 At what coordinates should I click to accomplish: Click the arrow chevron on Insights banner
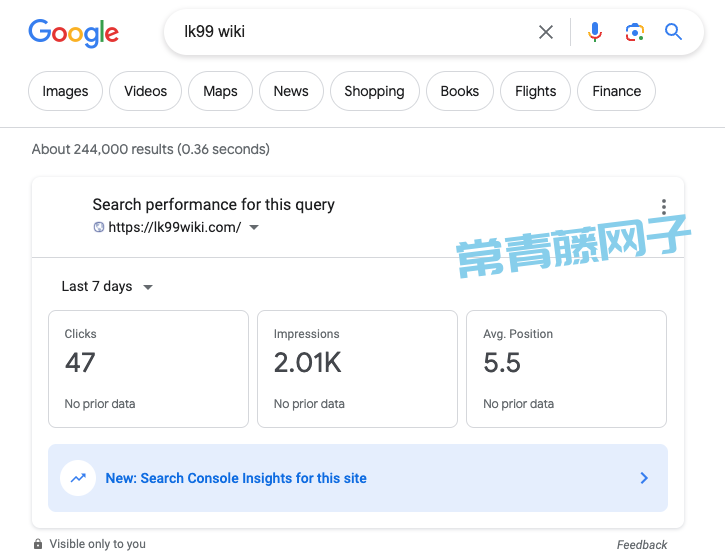[x=644, y=478]
